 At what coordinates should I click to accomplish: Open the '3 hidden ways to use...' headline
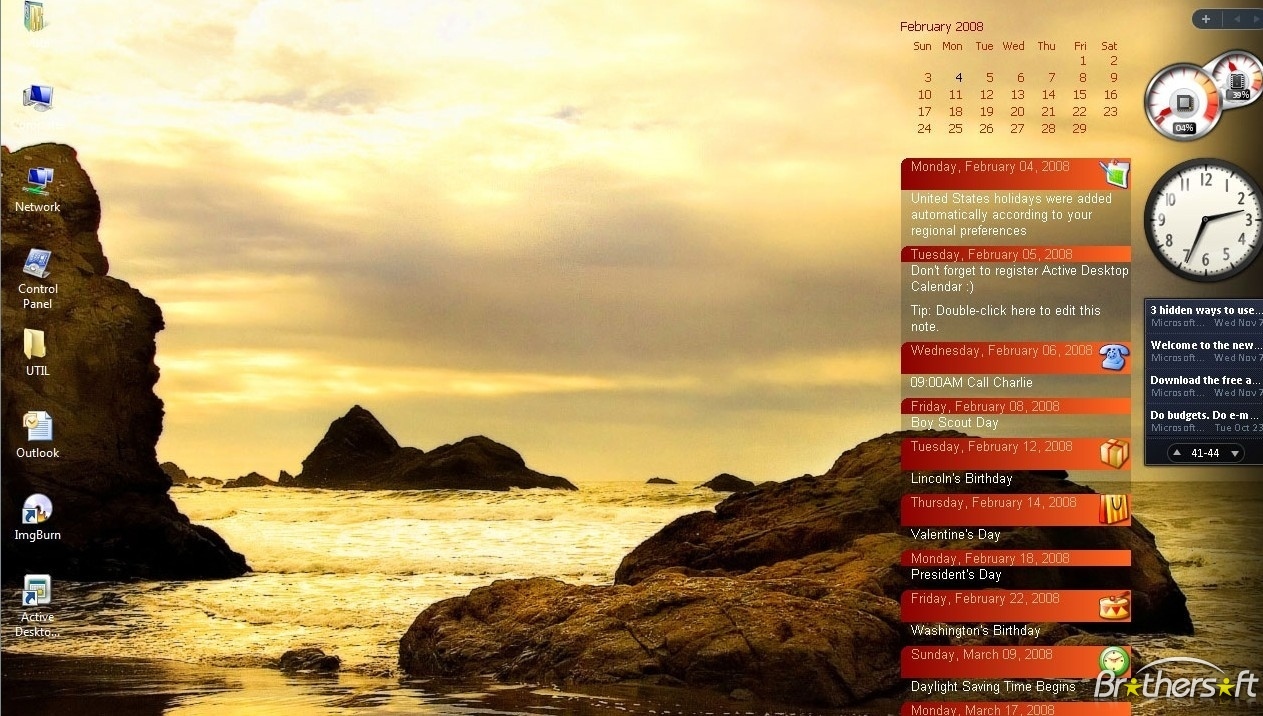(x=1204, y=310)
